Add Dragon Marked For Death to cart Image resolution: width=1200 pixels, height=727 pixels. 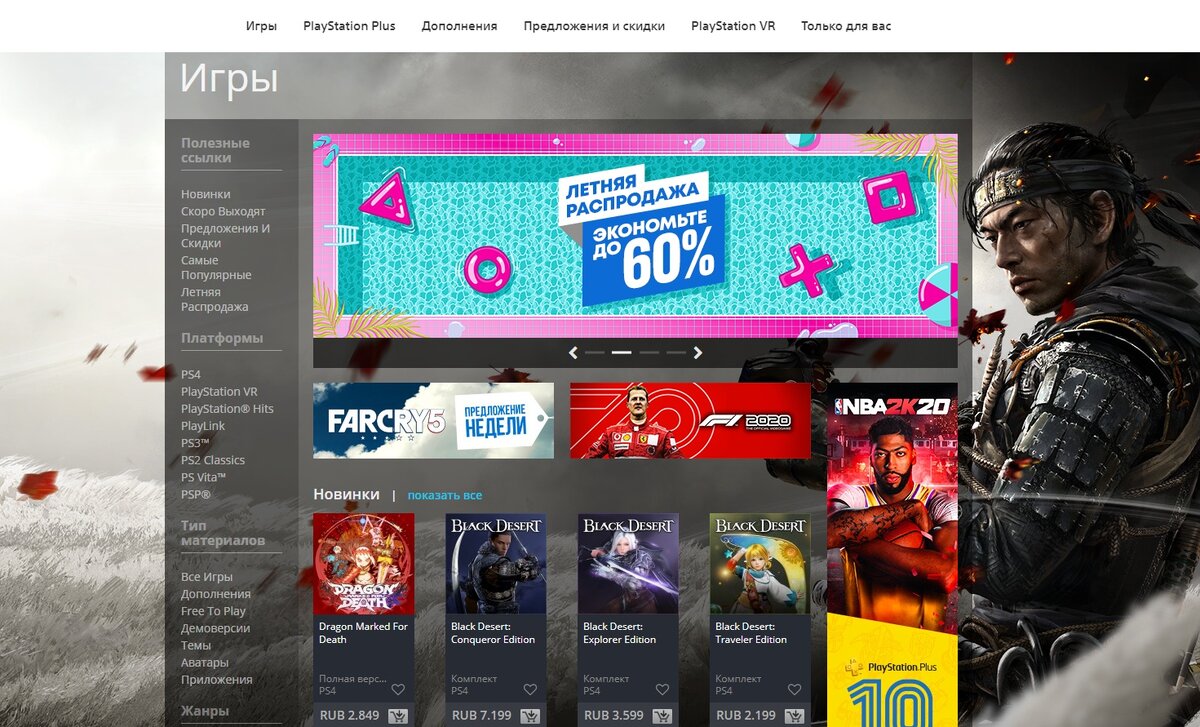pyautogui.click(x=398, y=716)
